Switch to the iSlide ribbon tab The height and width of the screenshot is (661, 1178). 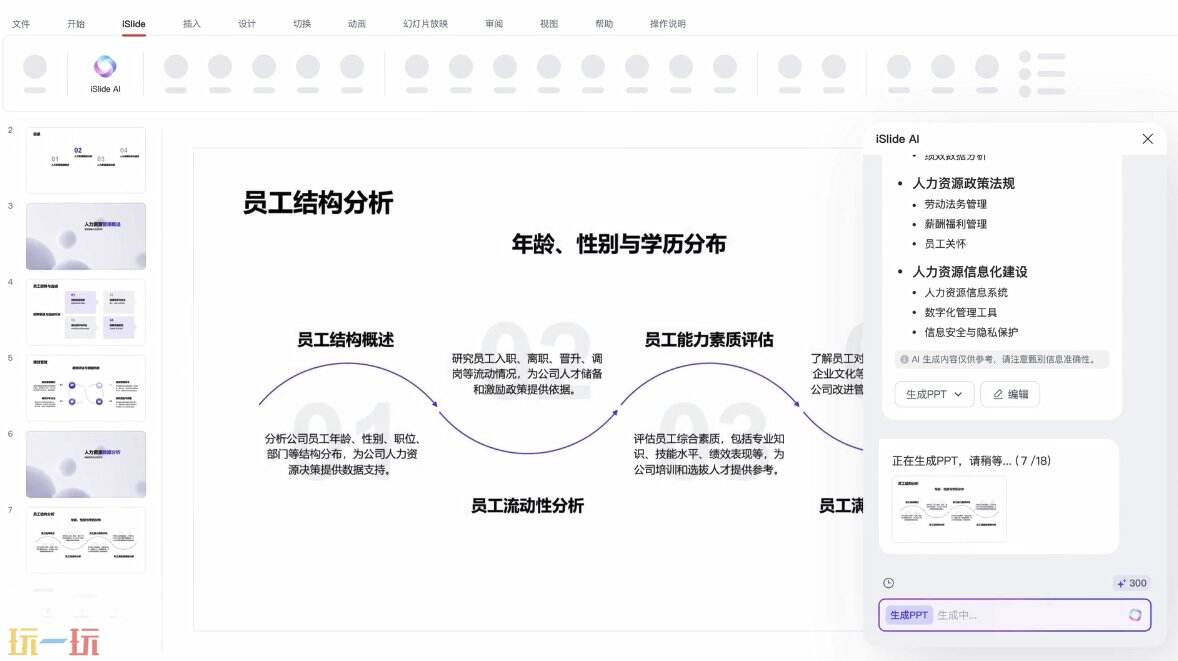click(x=133, y=23)
